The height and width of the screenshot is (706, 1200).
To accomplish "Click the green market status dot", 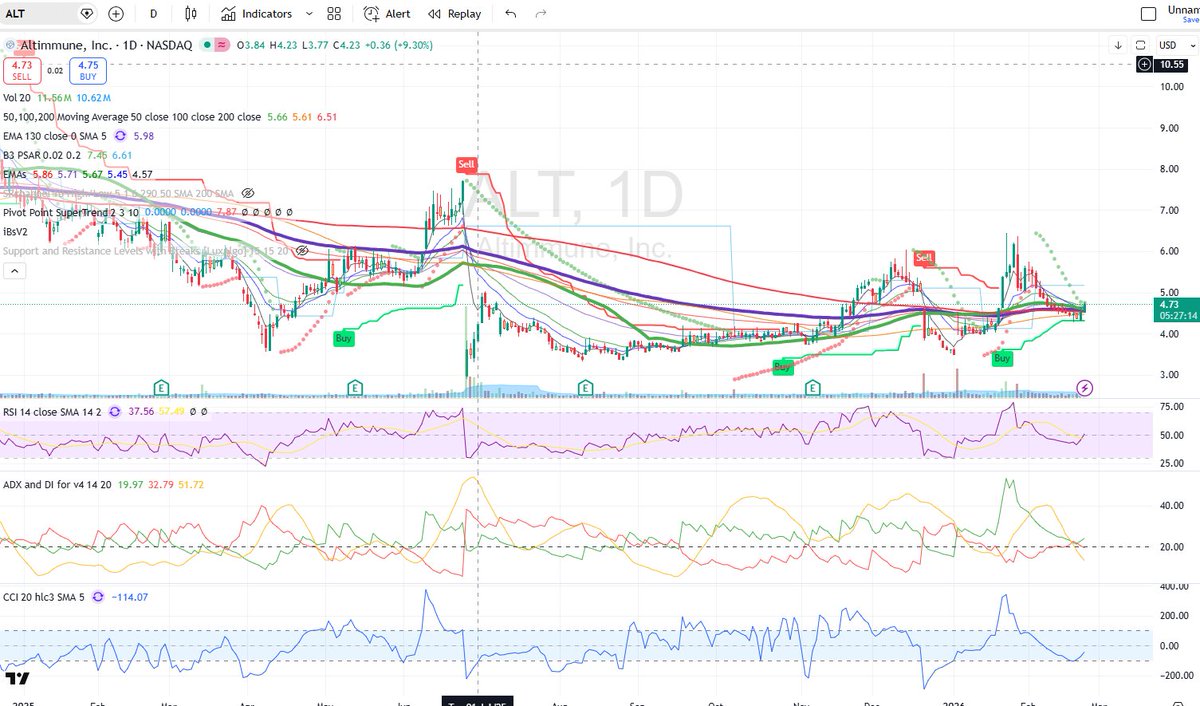I will click(x=206, y=44).
